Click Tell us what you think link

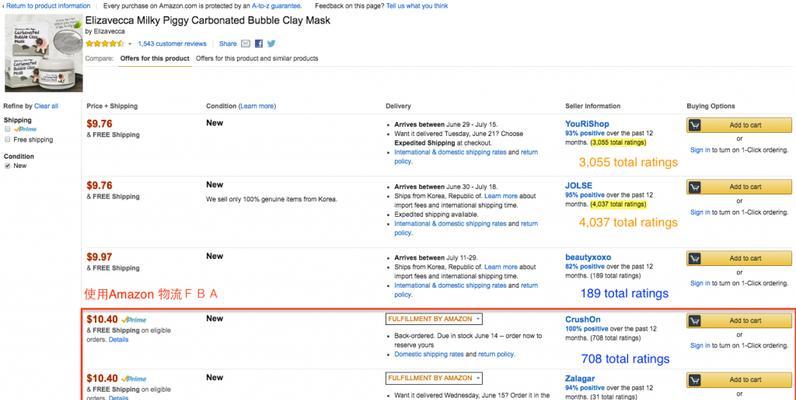coord(417,6)
